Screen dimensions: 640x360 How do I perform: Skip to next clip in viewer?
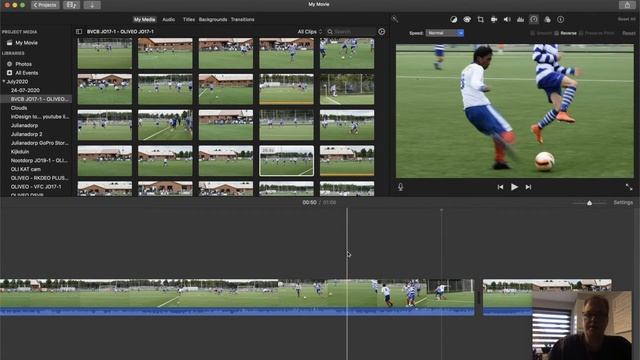click(528, 187)
